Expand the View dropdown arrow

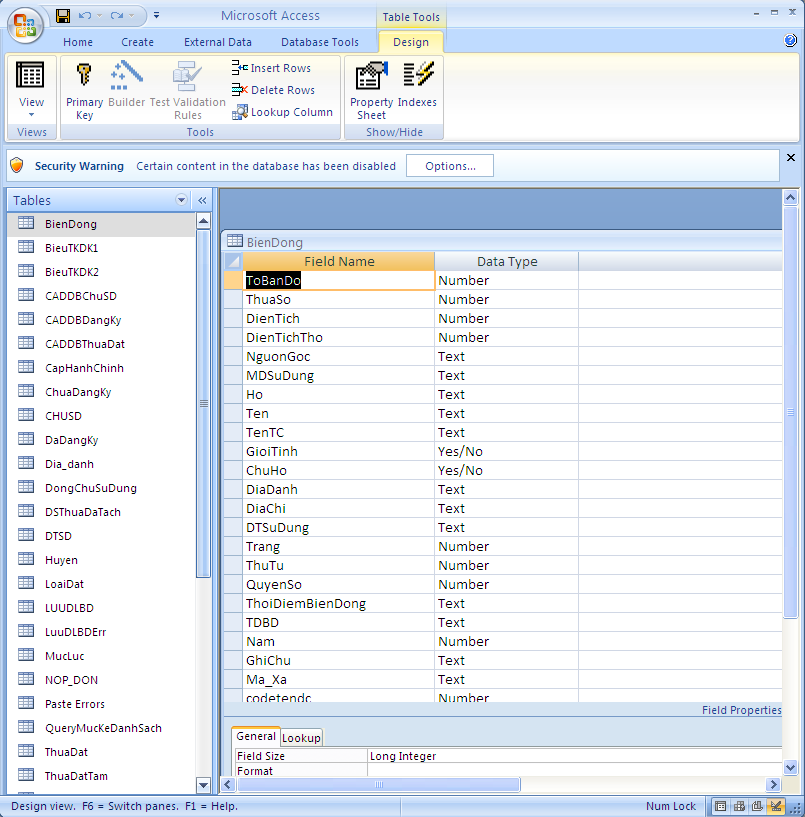31,114
